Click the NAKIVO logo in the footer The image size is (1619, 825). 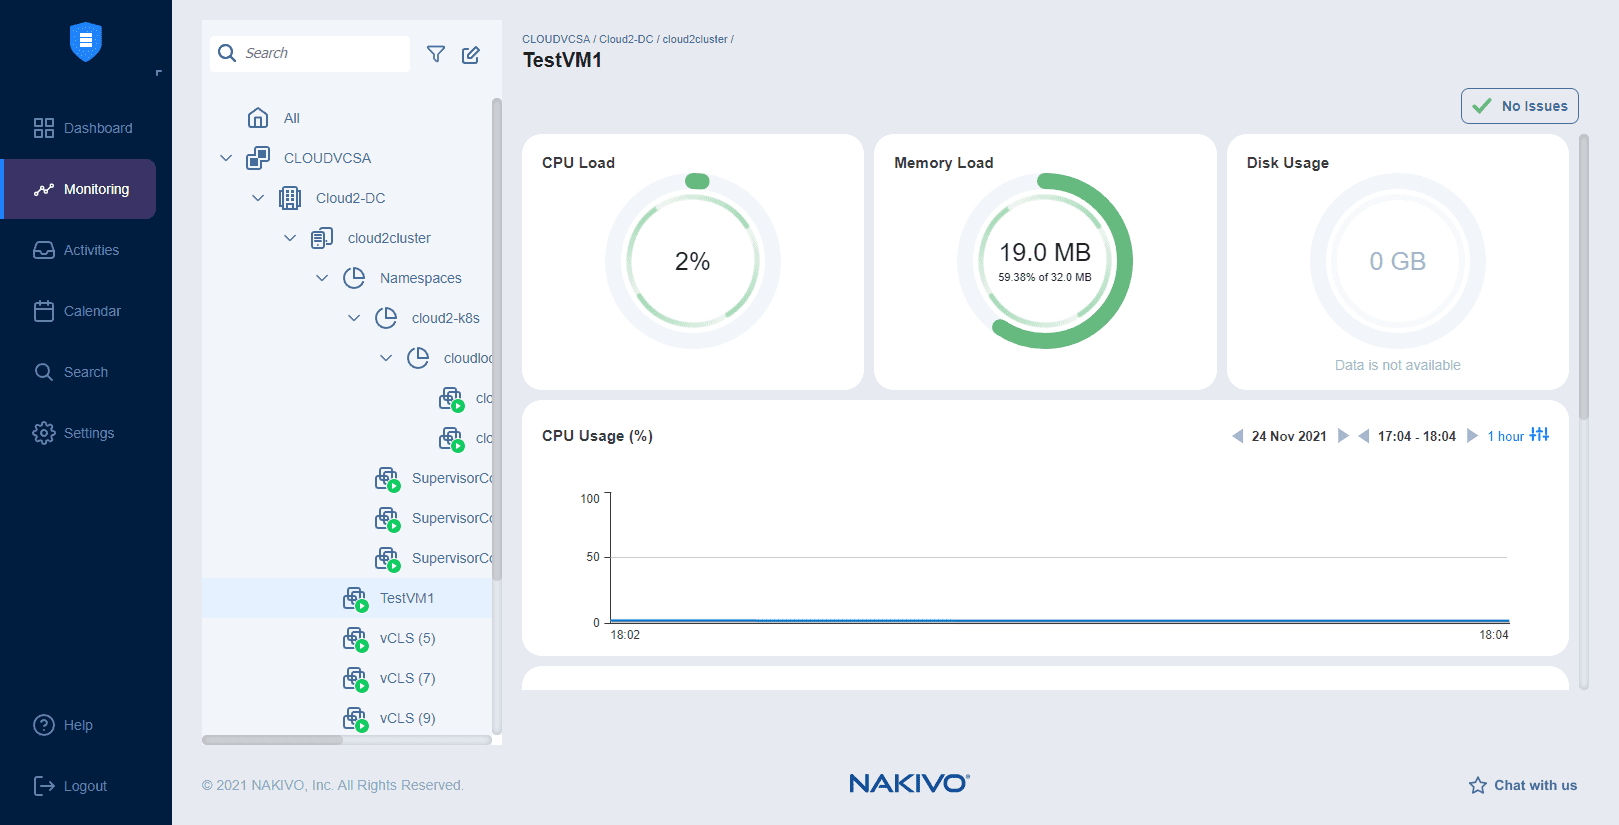pos(909,783)
